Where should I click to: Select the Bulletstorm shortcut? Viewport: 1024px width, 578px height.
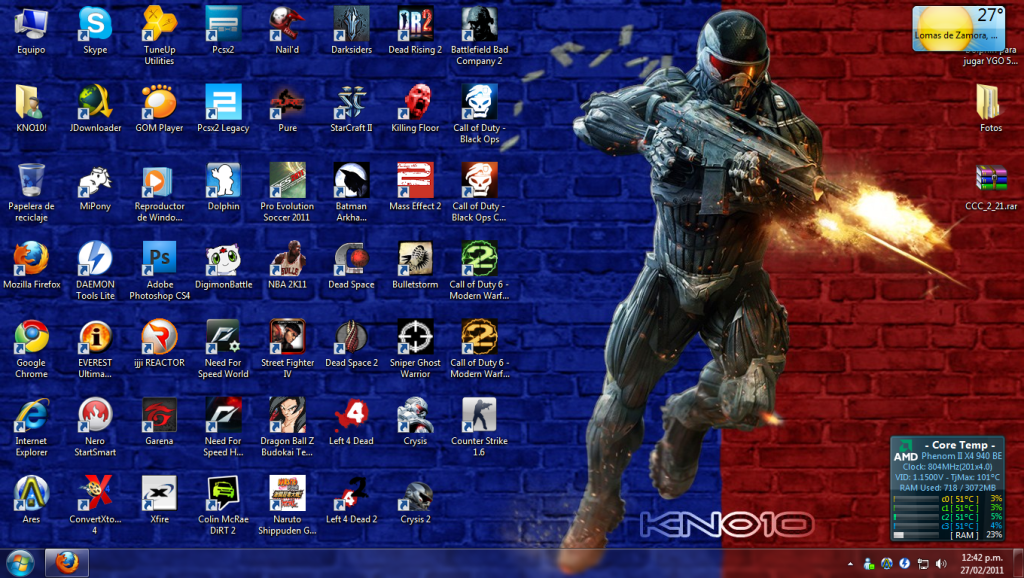(415, 266)
